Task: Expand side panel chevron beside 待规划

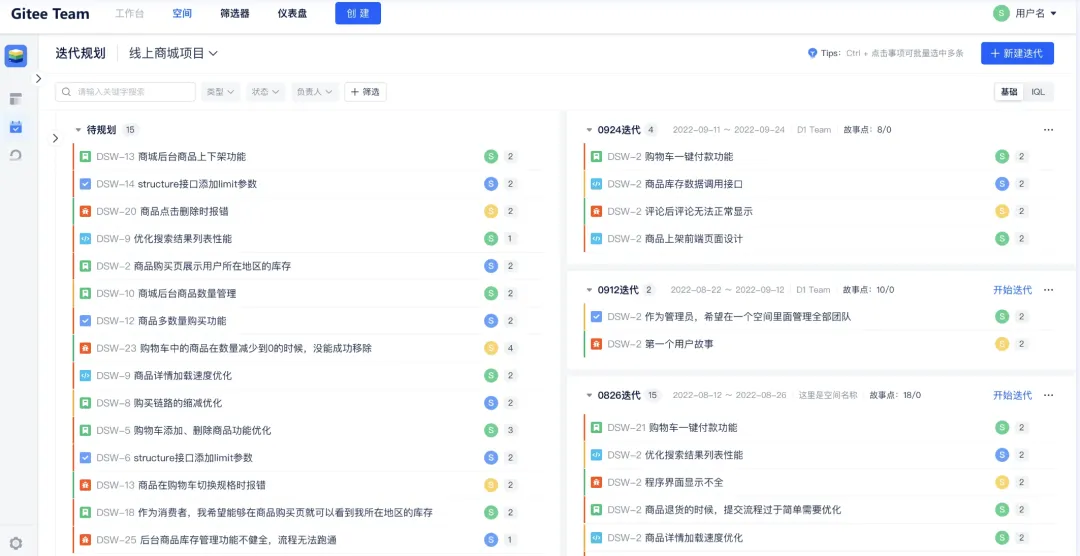Action: [56, 138]
